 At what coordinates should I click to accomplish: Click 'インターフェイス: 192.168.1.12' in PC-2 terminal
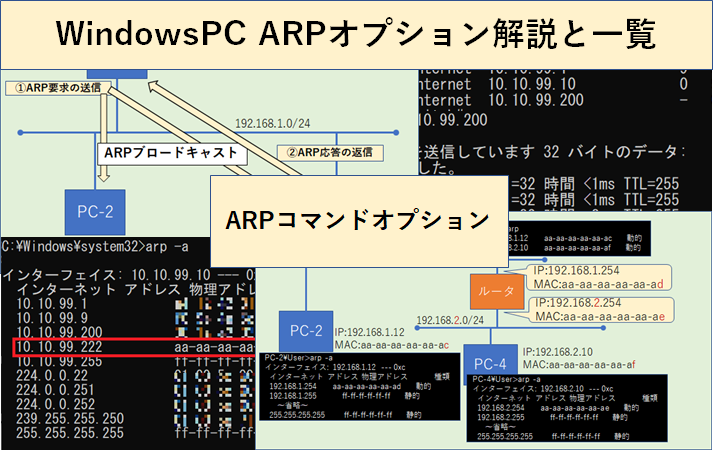tap(335, 367)
